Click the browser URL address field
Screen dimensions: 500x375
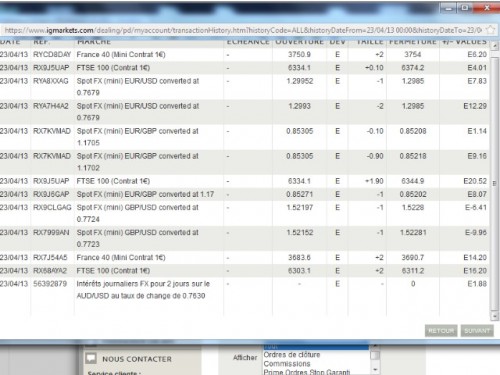coord(243,30)
